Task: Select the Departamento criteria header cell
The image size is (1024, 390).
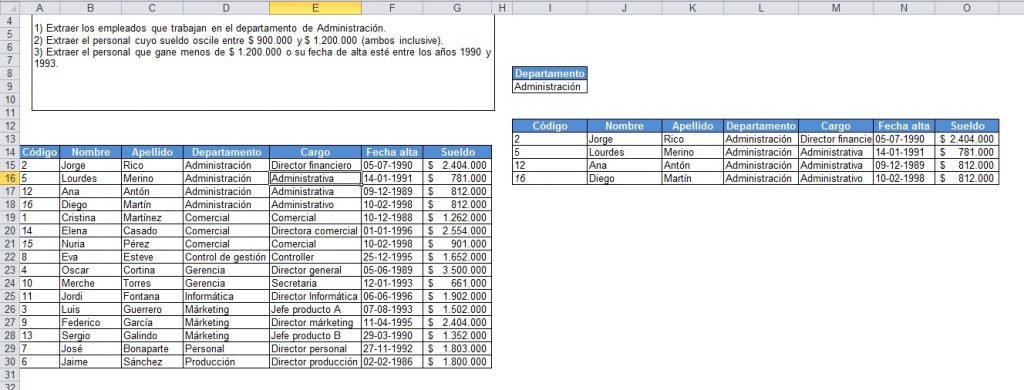Action: [x=550, y=74]
